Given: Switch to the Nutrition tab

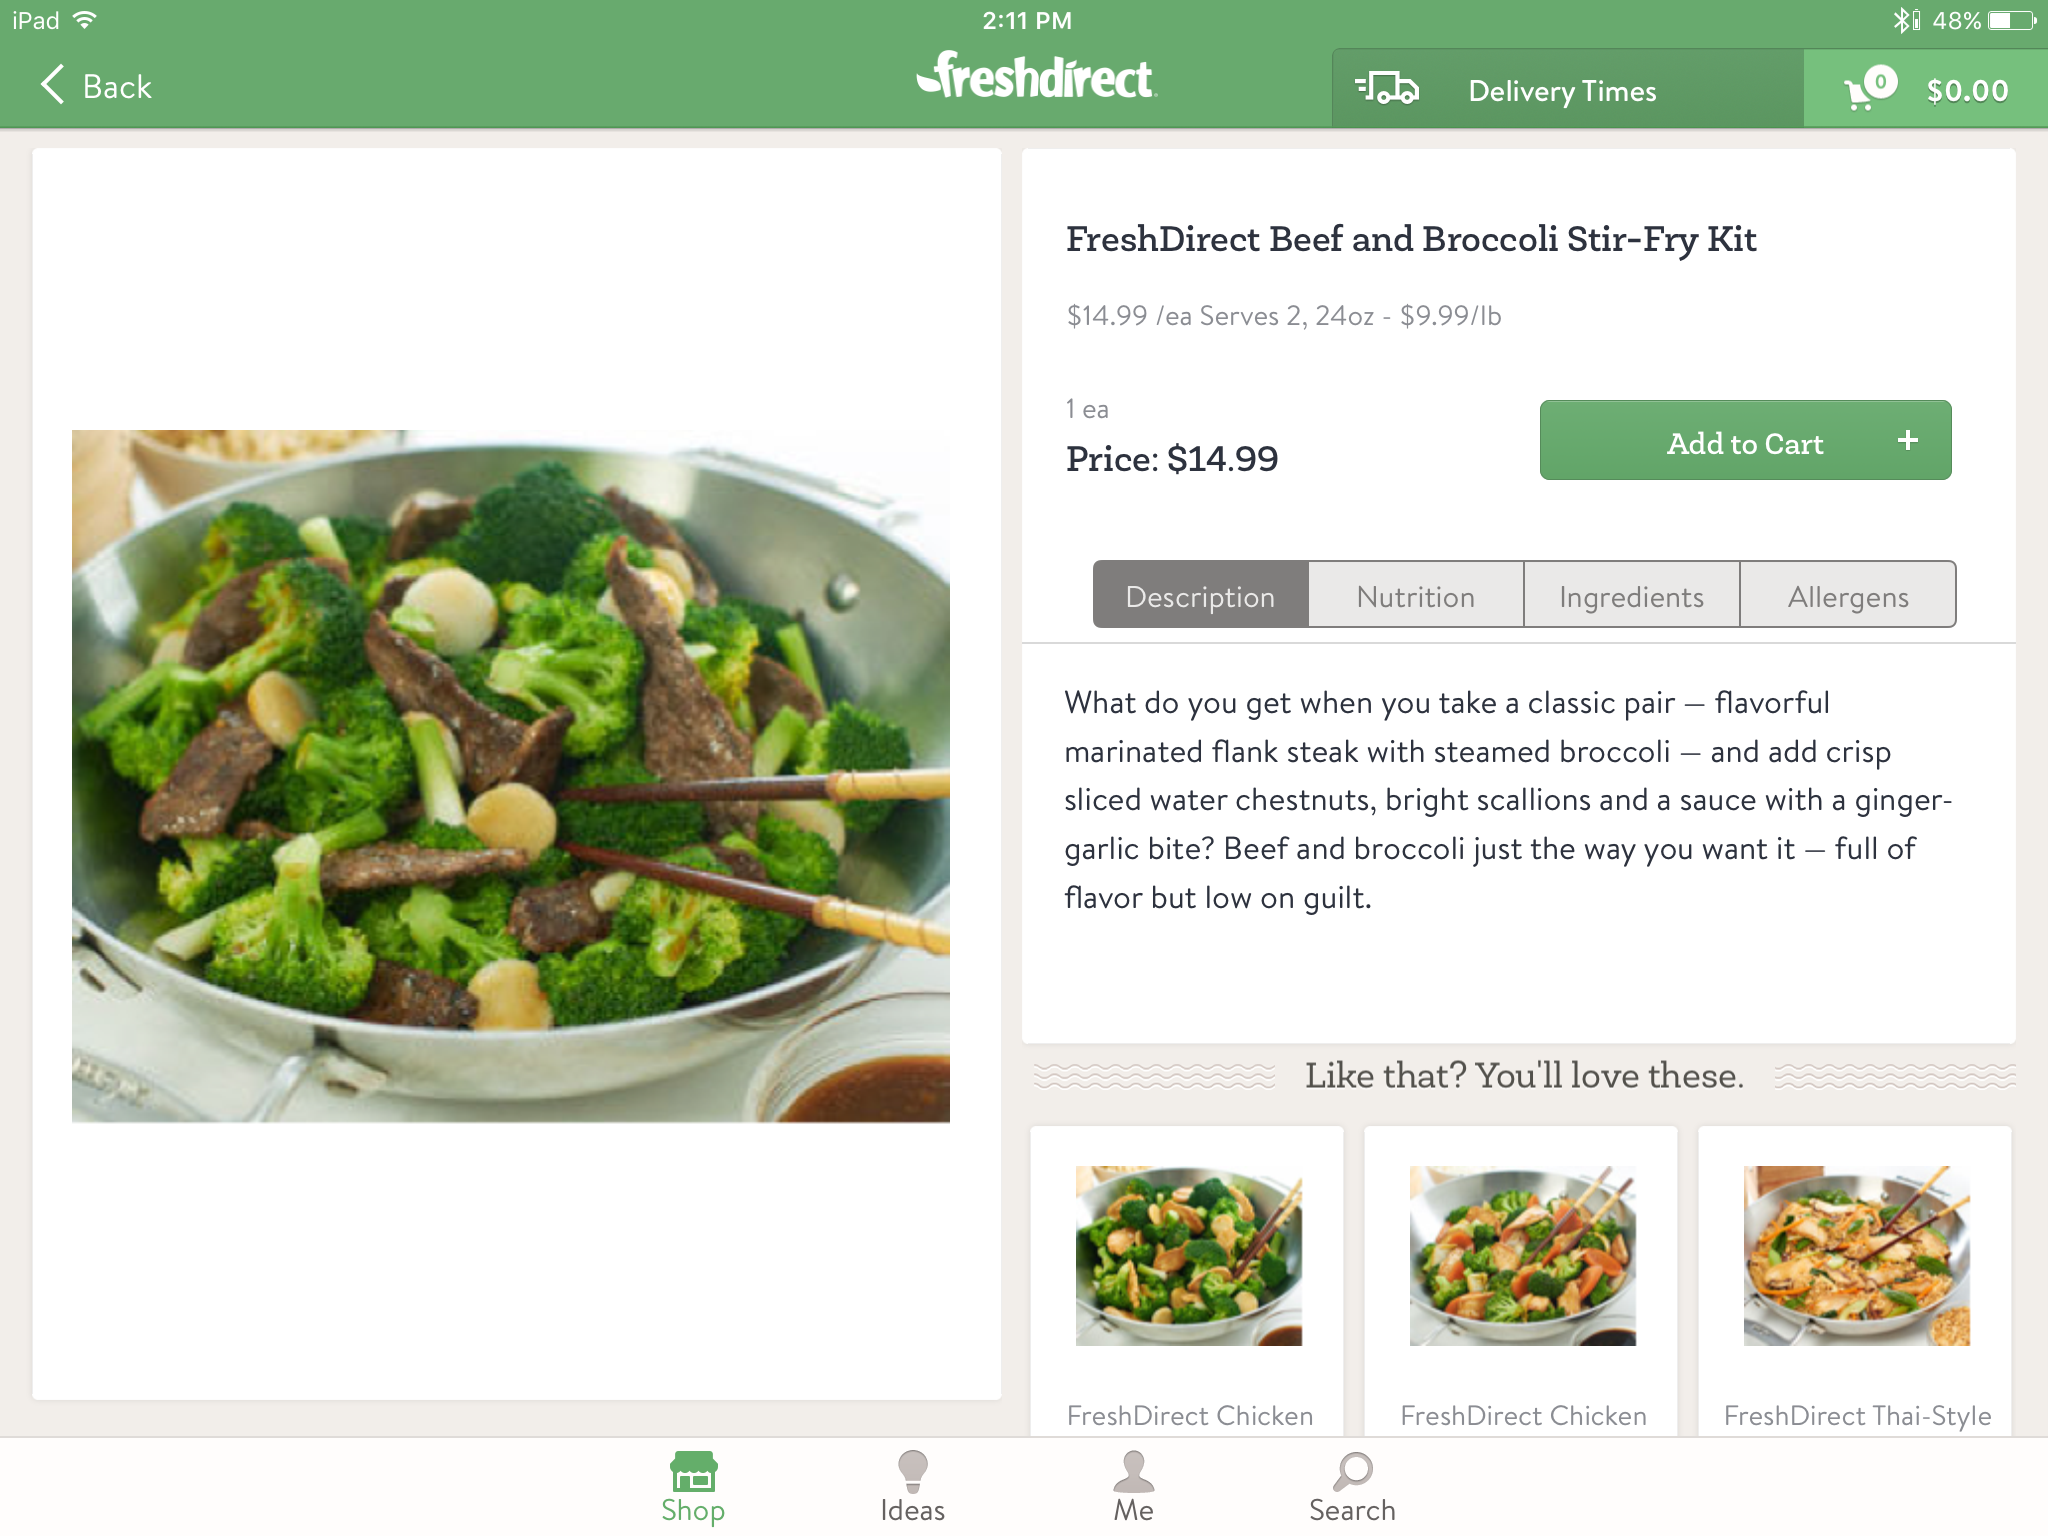Looking at the screenshot, I should (x=1416, y=596).
